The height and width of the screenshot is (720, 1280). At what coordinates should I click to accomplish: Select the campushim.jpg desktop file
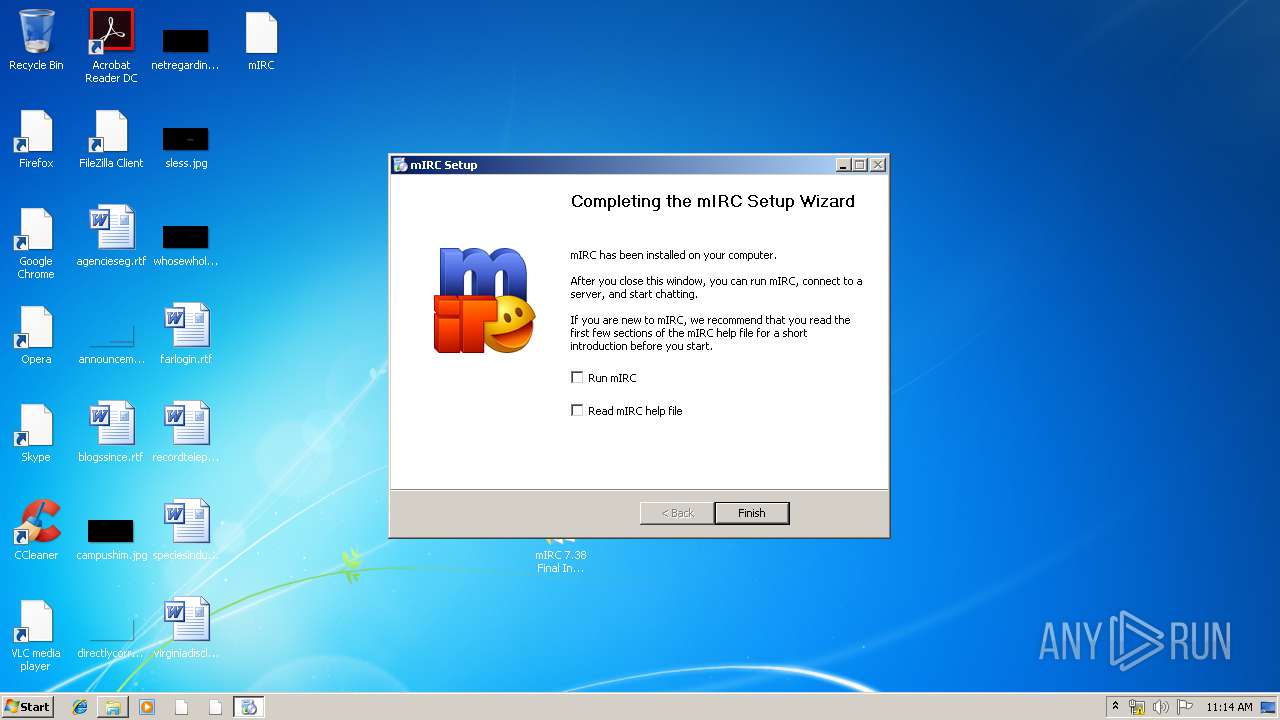(111, 540)
